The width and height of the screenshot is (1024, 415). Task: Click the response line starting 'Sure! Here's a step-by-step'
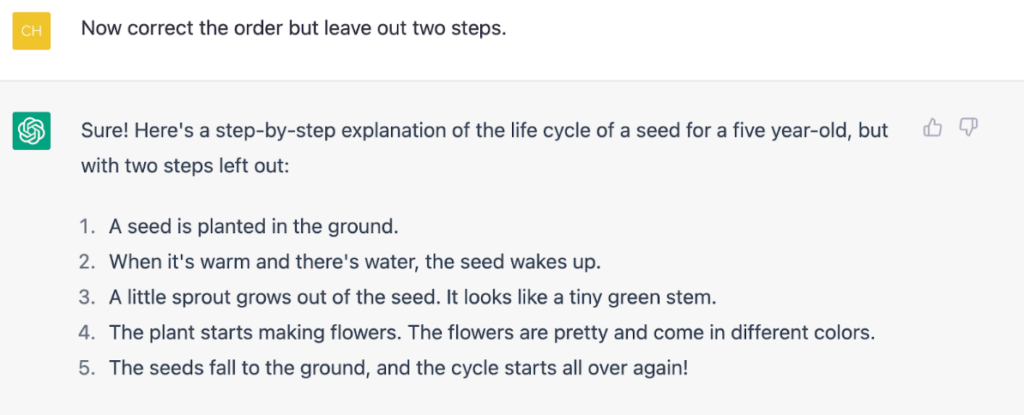coord(485,131)
